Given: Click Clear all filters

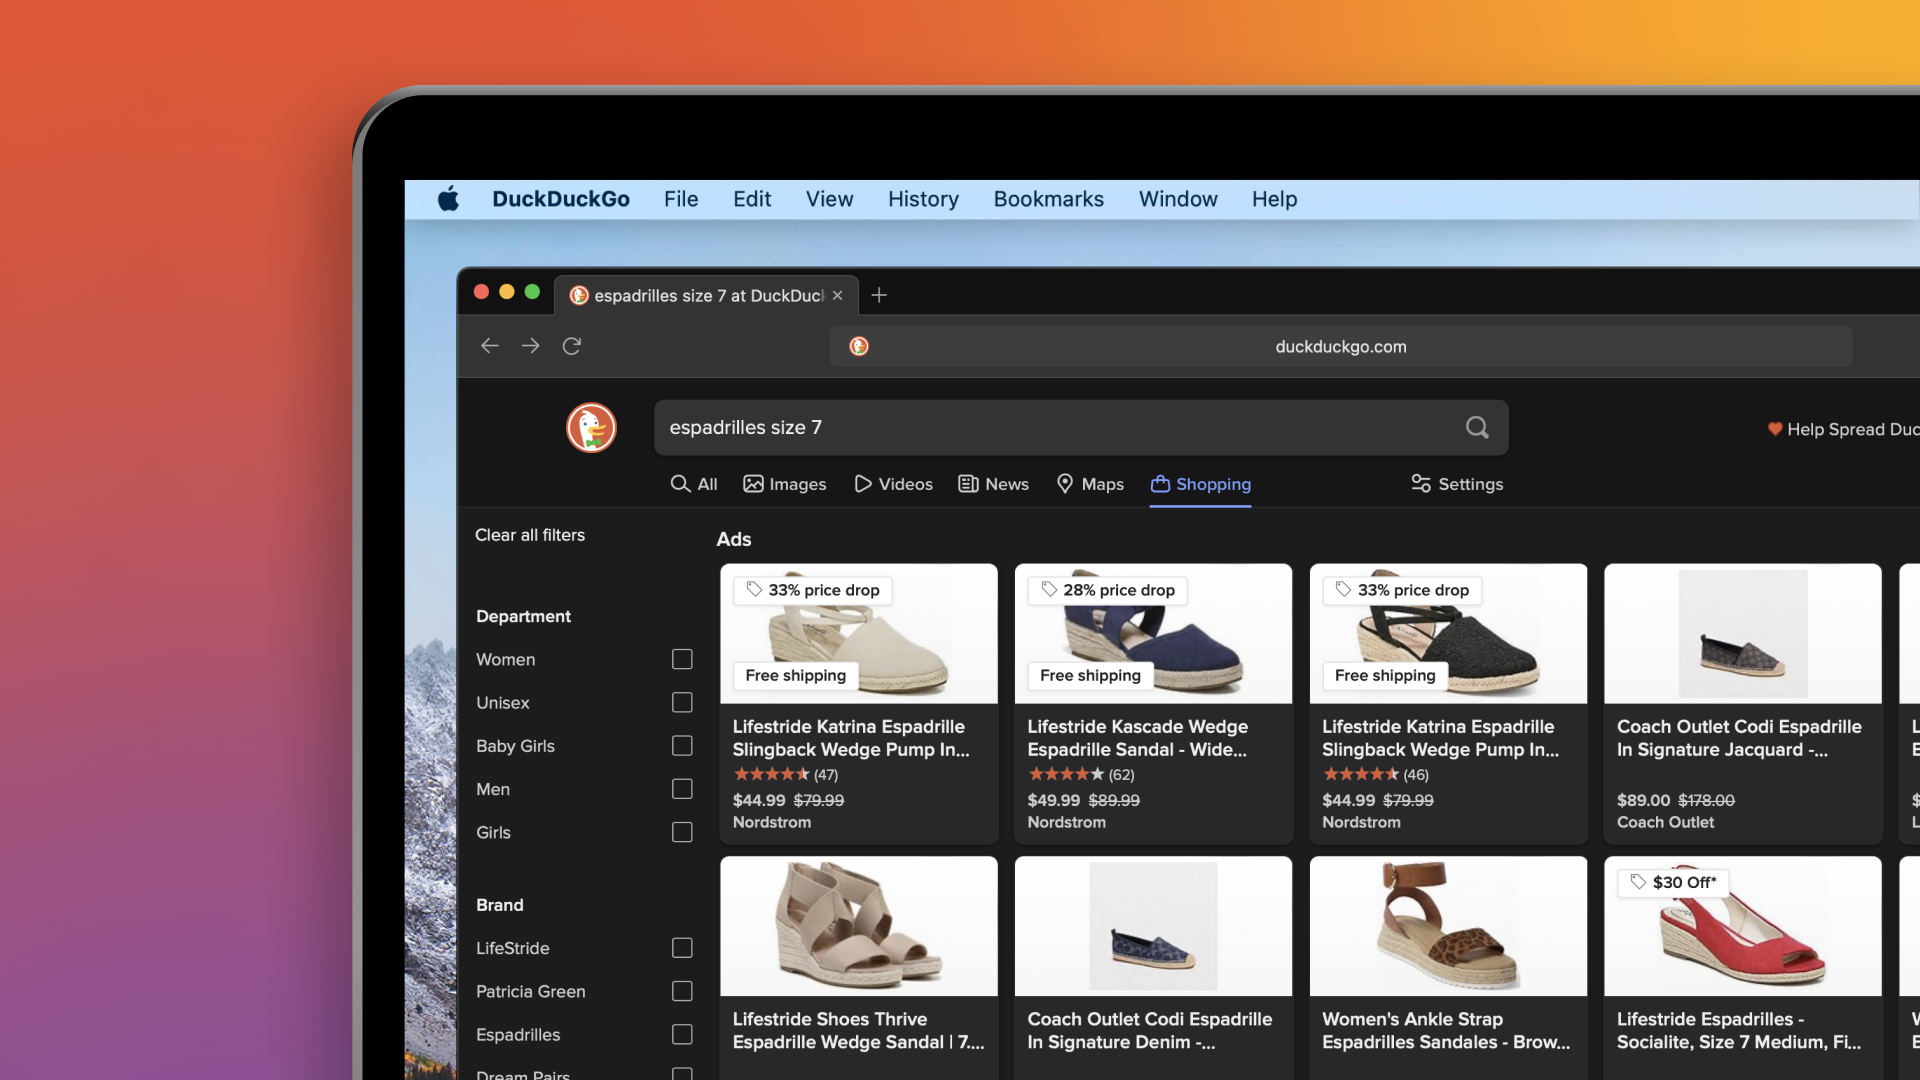Looking at the screenshot, I should tap(530, 535).
